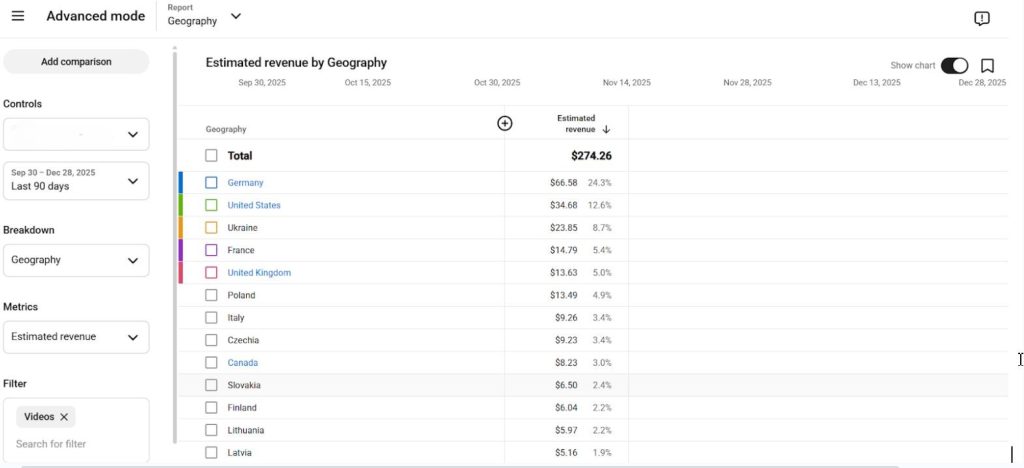Screen dimensions: 1024x468
Task: Open the Report Geography dropdown
Action: click(x=204, y=16)
